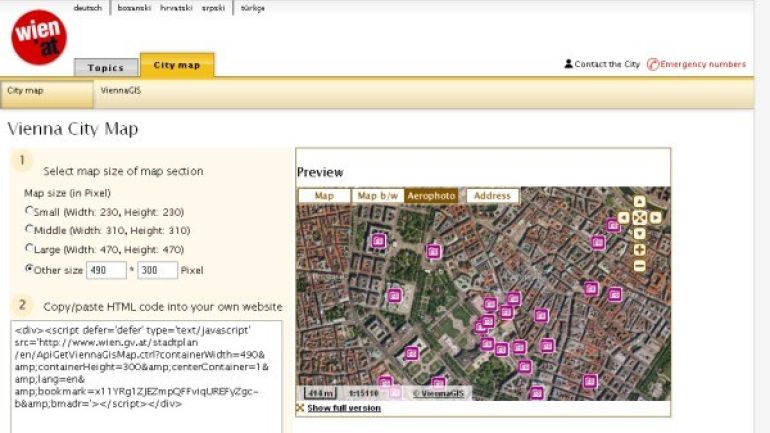Click the Preview heading above the map
This screenshot has height=433, width=770.
pos(320,172)
